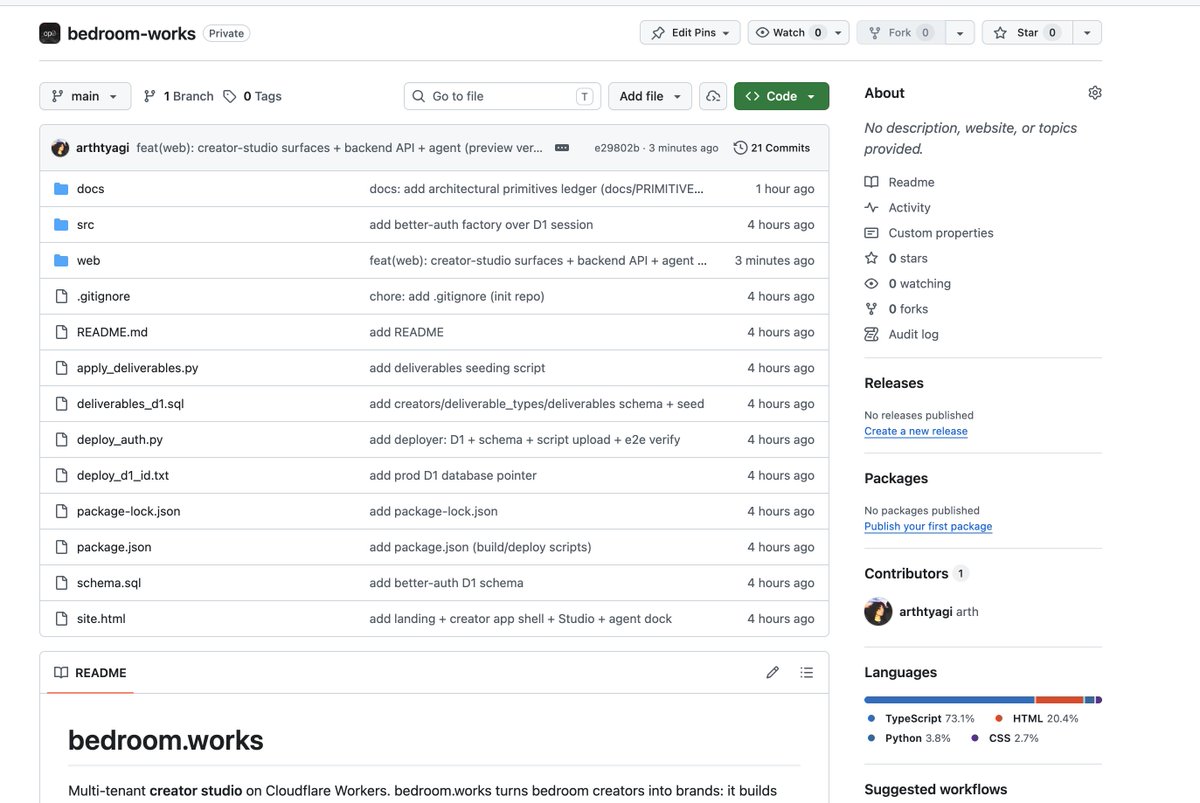Click the HTML language bar segment
Viewport: 1200px width, 803px height.
click(1059, 700)
